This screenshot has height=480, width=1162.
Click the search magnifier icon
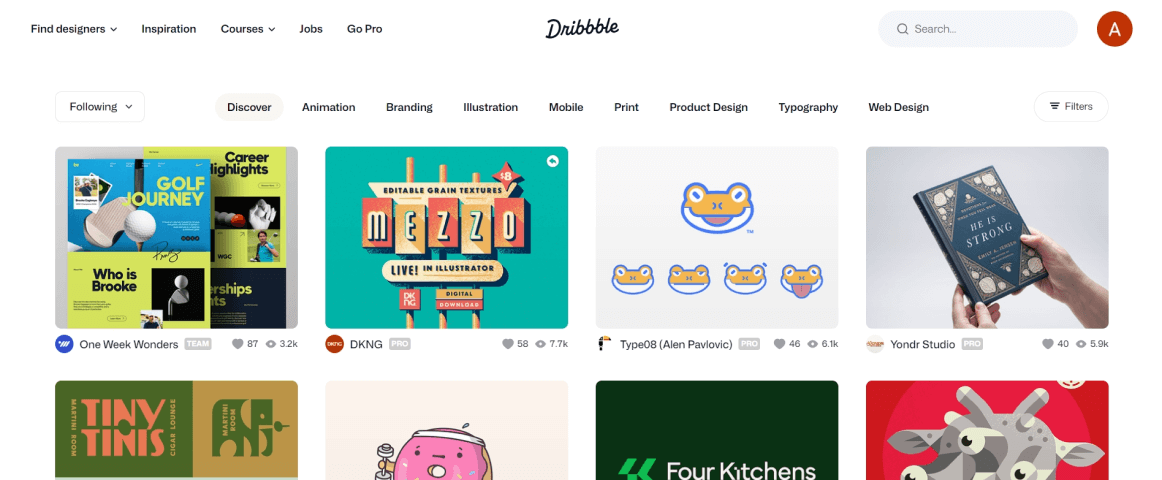[x=902, y=29]
